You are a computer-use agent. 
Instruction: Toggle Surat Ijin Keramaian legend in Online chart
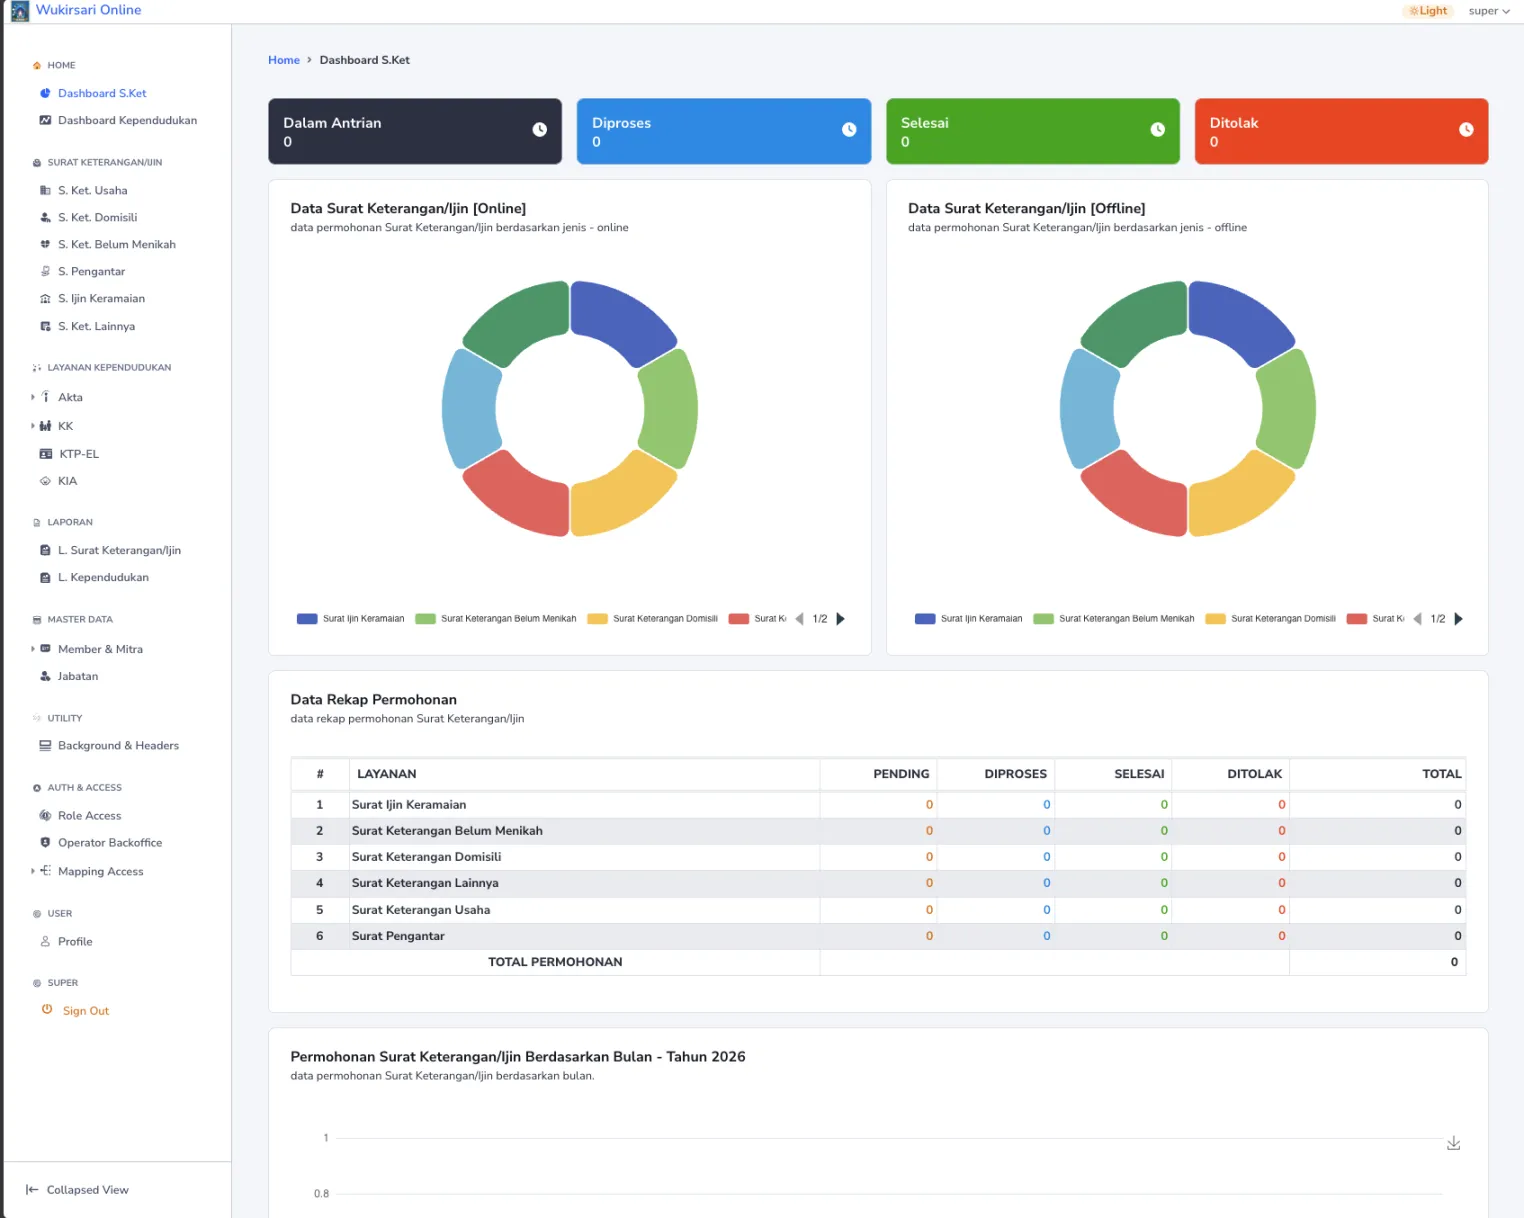[351, 619]
